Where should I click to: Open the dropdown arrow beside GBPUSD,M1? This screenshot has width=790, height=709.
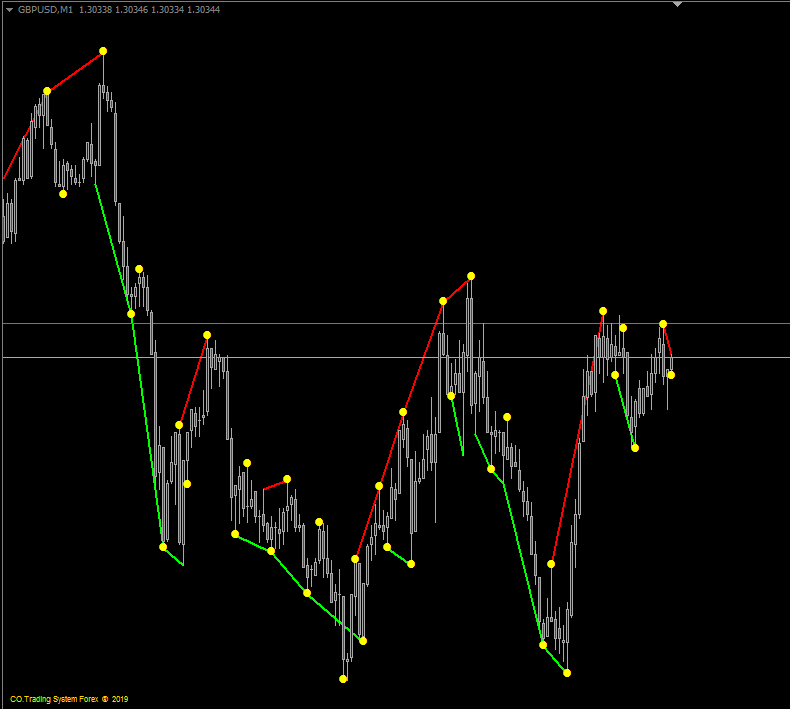click(8, 9)
